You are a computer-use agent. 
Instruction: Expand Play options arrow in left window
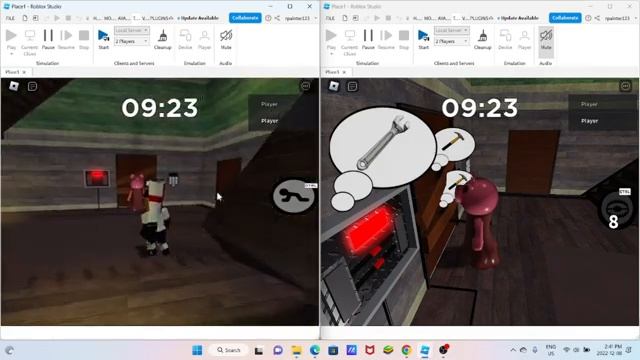tap(11, 54)
